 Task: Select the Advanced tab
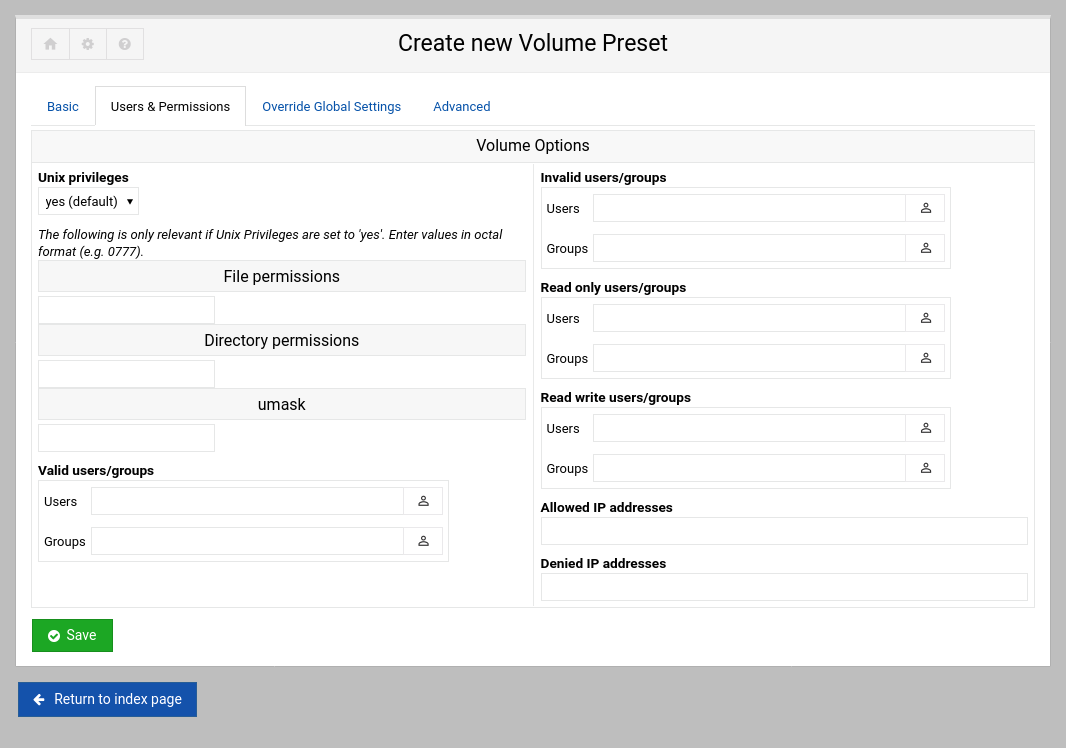pyautogui.click(x=461, y=106)
